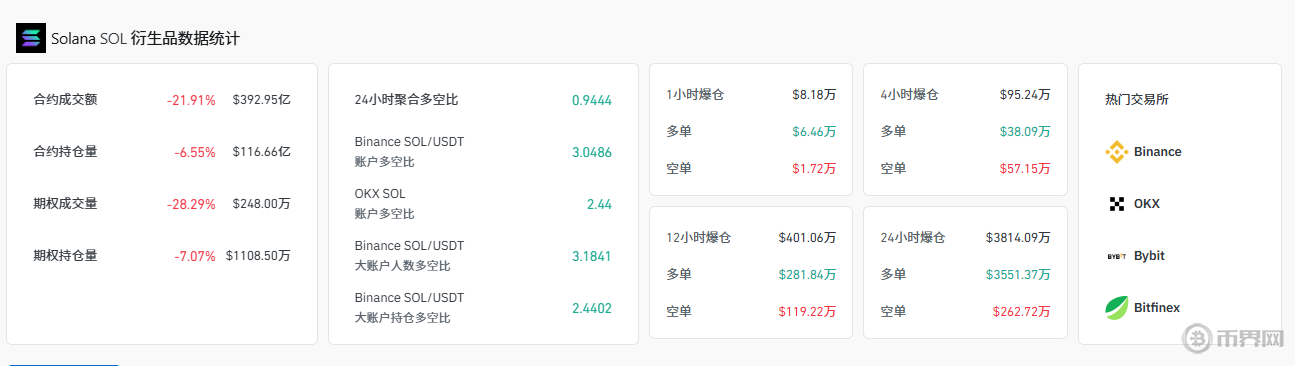Select the 24小时聚合多空比 value 0.9444
Viewport: 1295px width, 366px height.
(591, 100)
